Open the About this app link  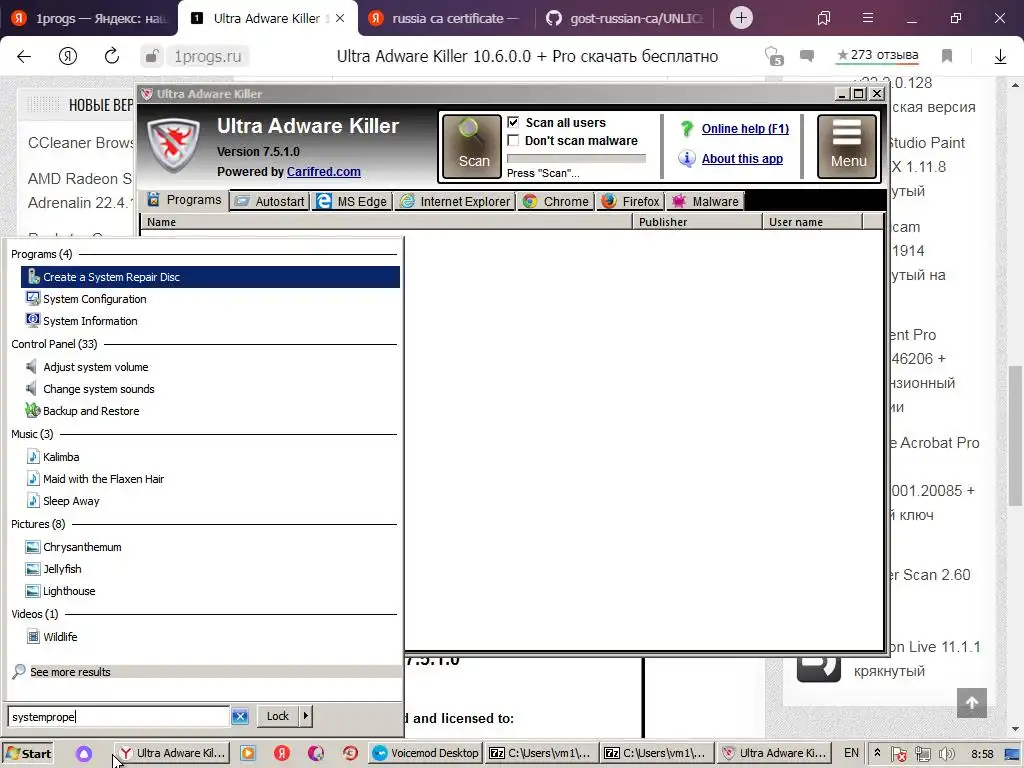pyautogui.click(x=742, y=159)
